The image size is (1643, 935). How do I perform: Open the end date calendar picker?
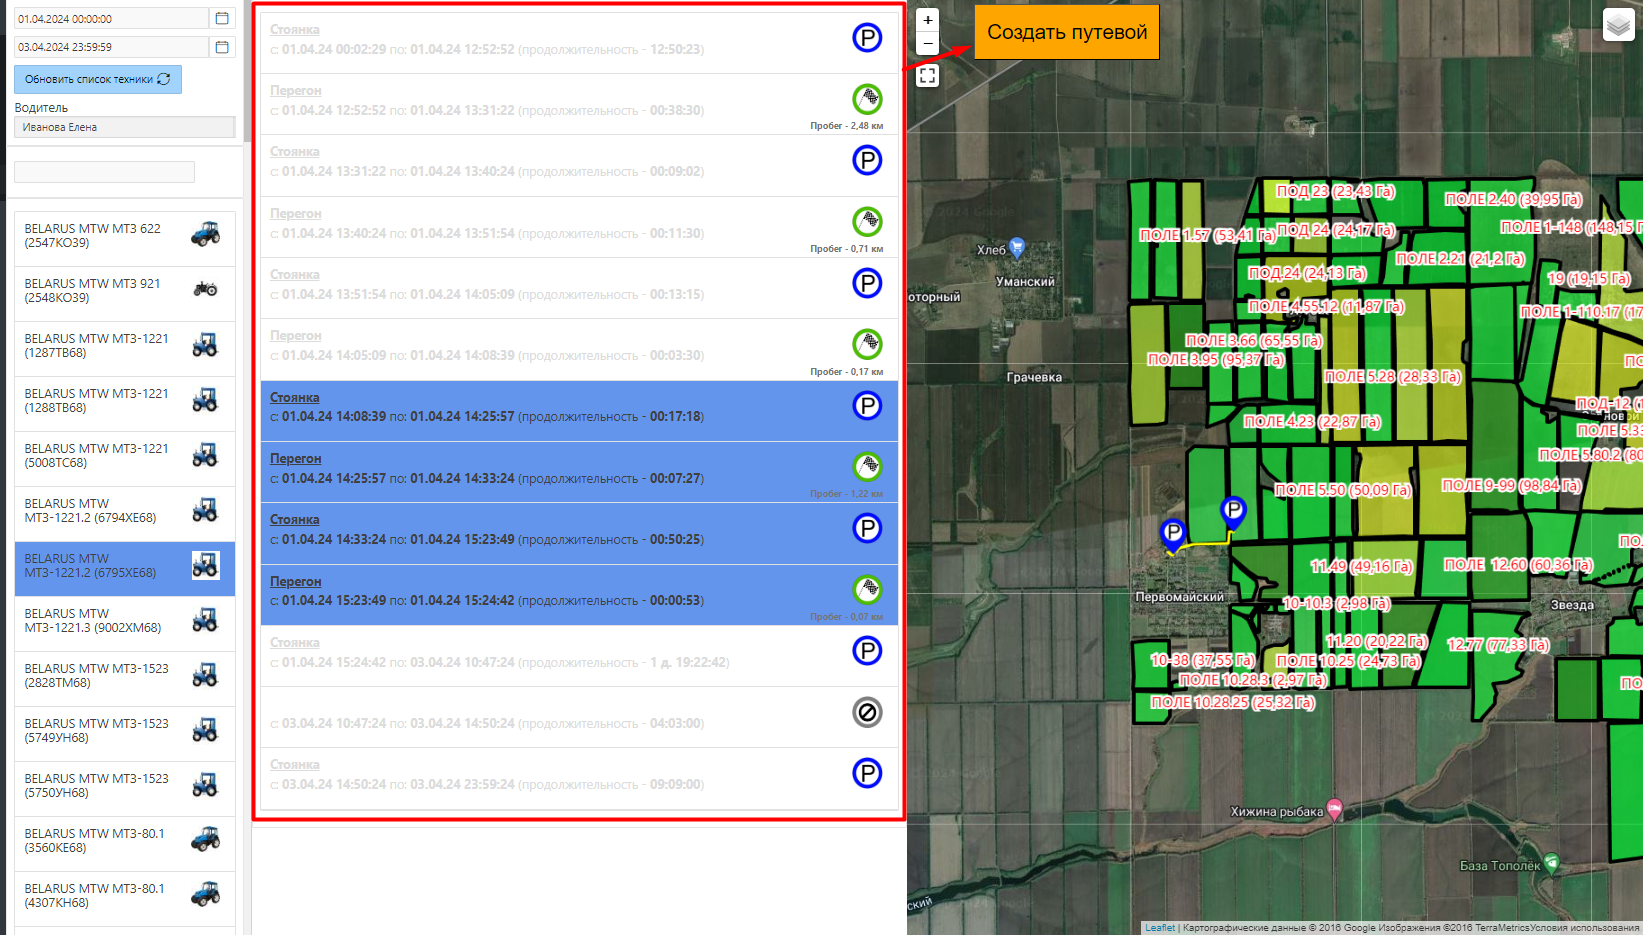222,47
